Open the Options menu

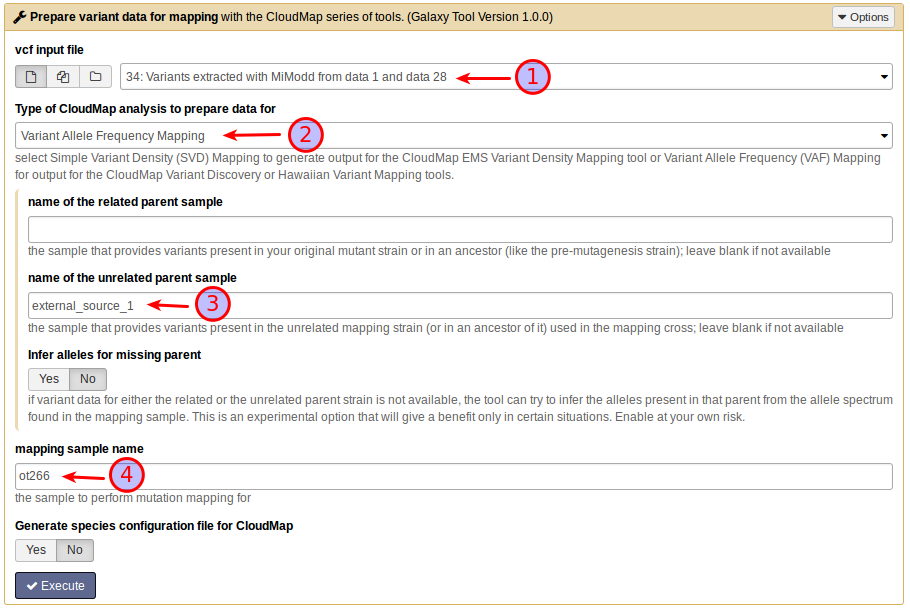tap(864, 17)
